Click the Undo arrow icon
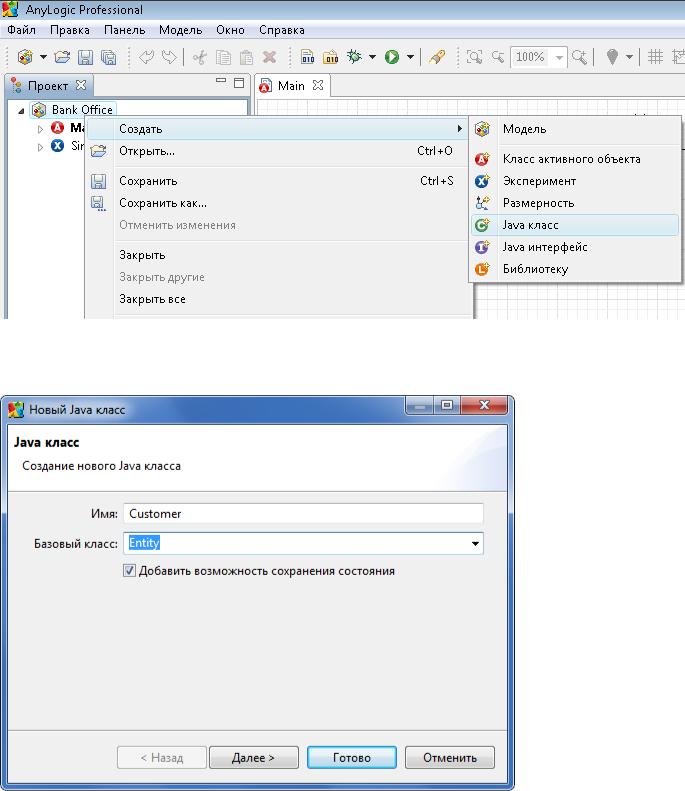685x791 pixels. pyautogui.click(x=146, y=57)
